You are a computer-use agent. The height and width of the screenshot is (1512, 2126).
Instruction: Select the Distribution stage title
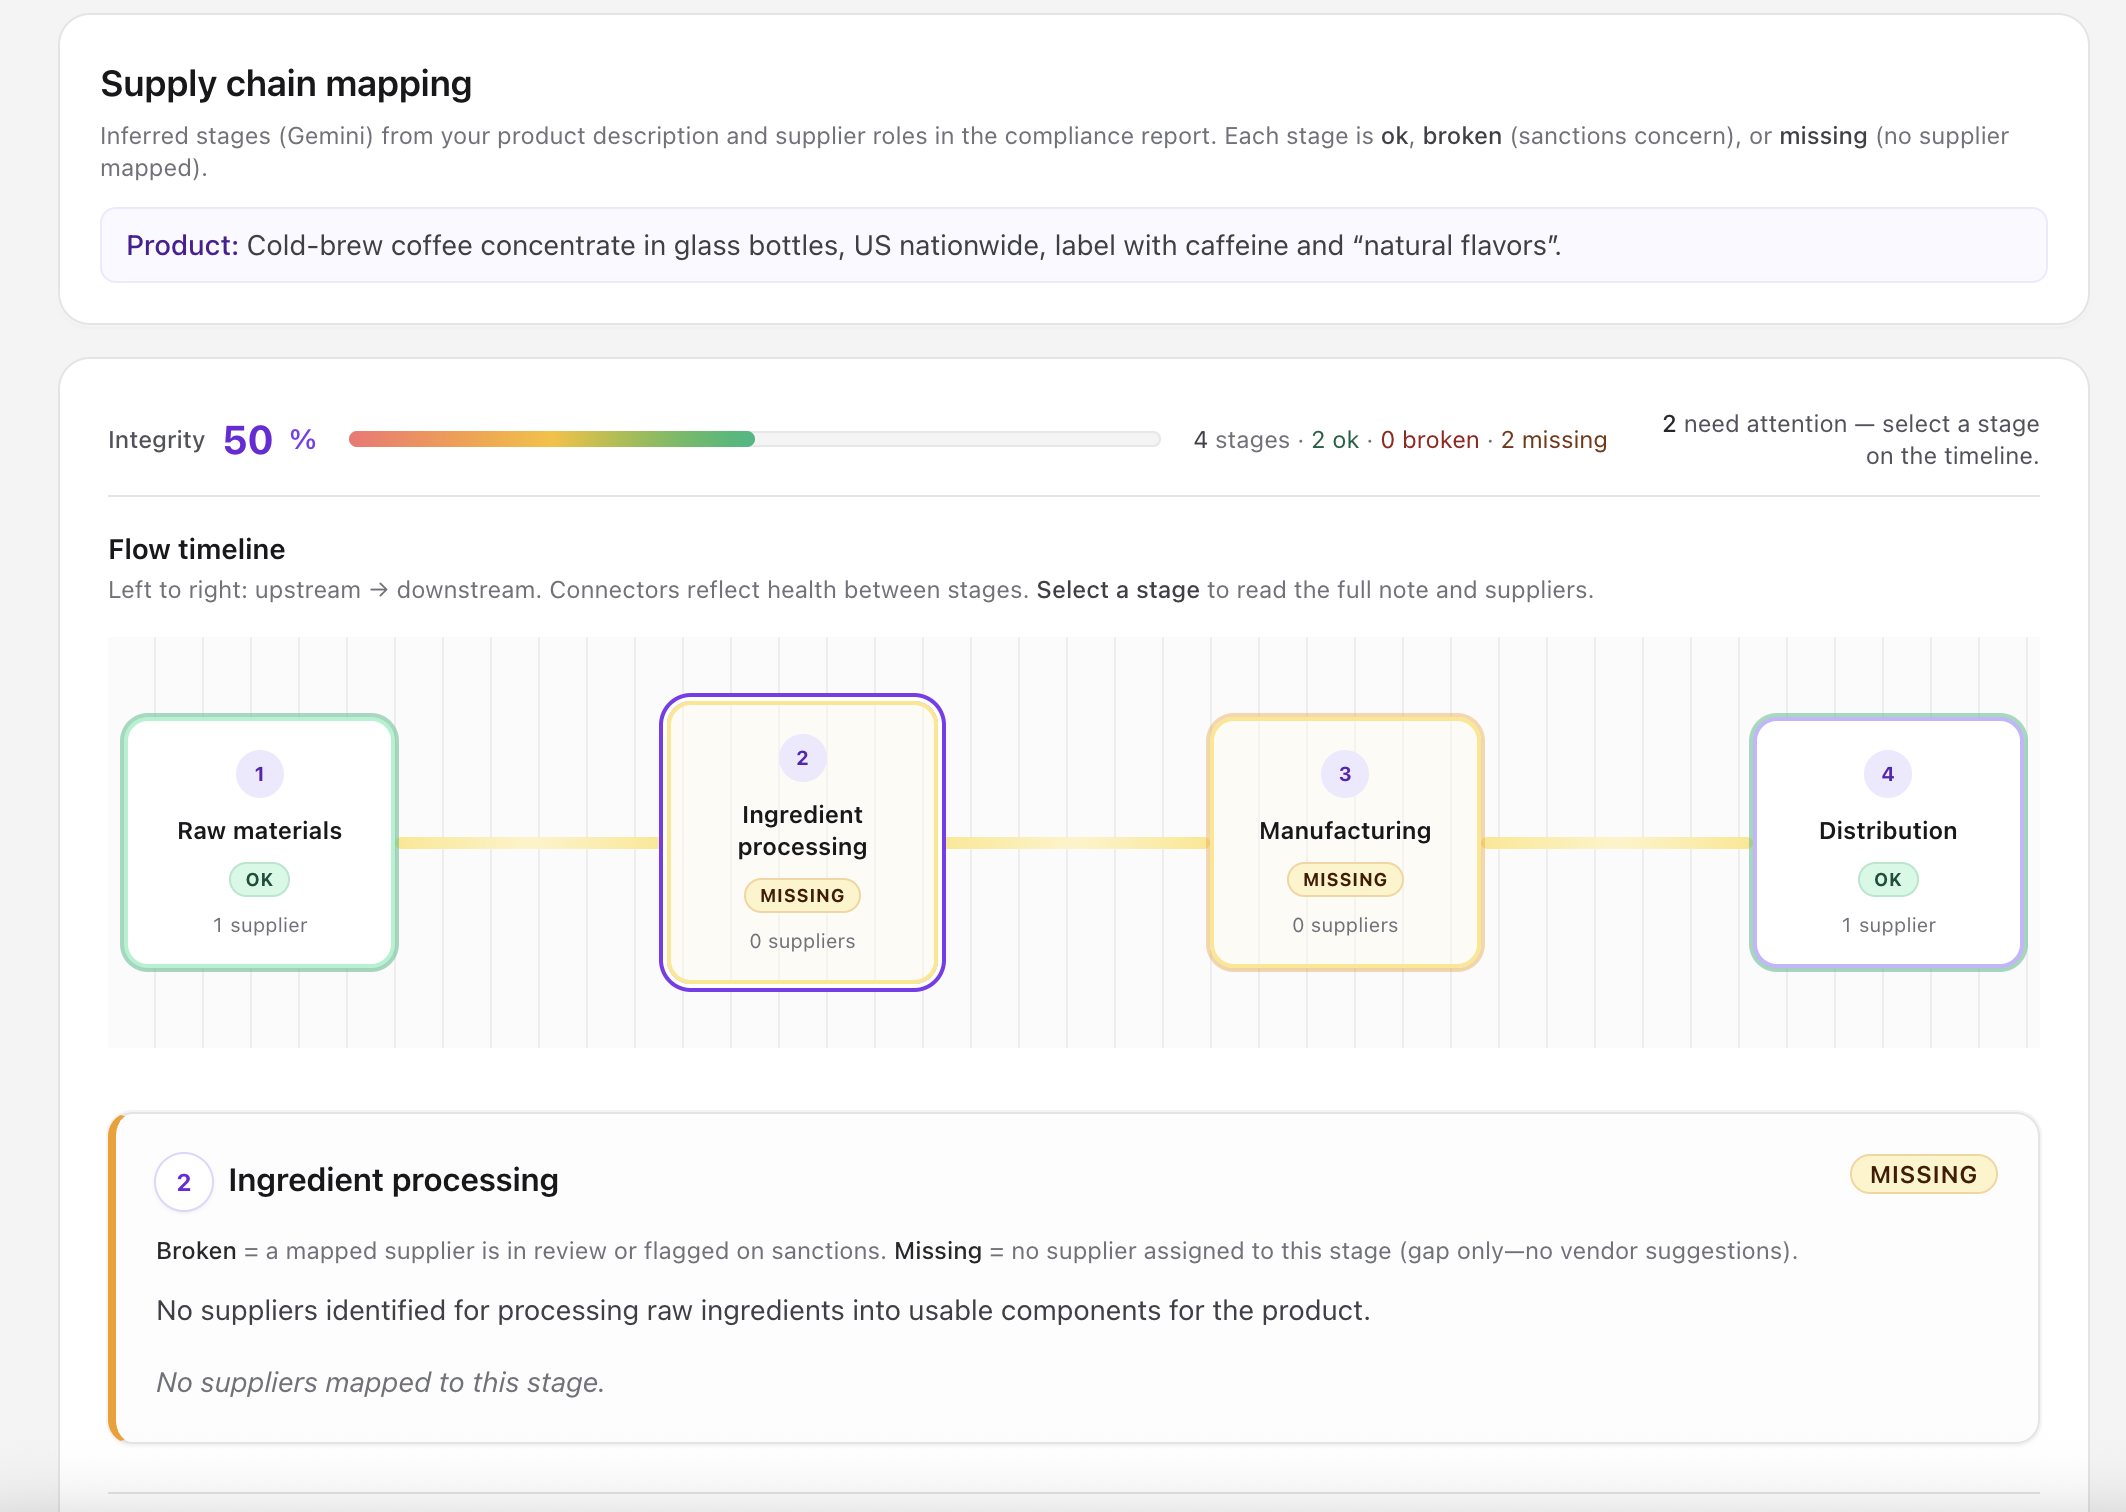click(x=1887, y=831)
